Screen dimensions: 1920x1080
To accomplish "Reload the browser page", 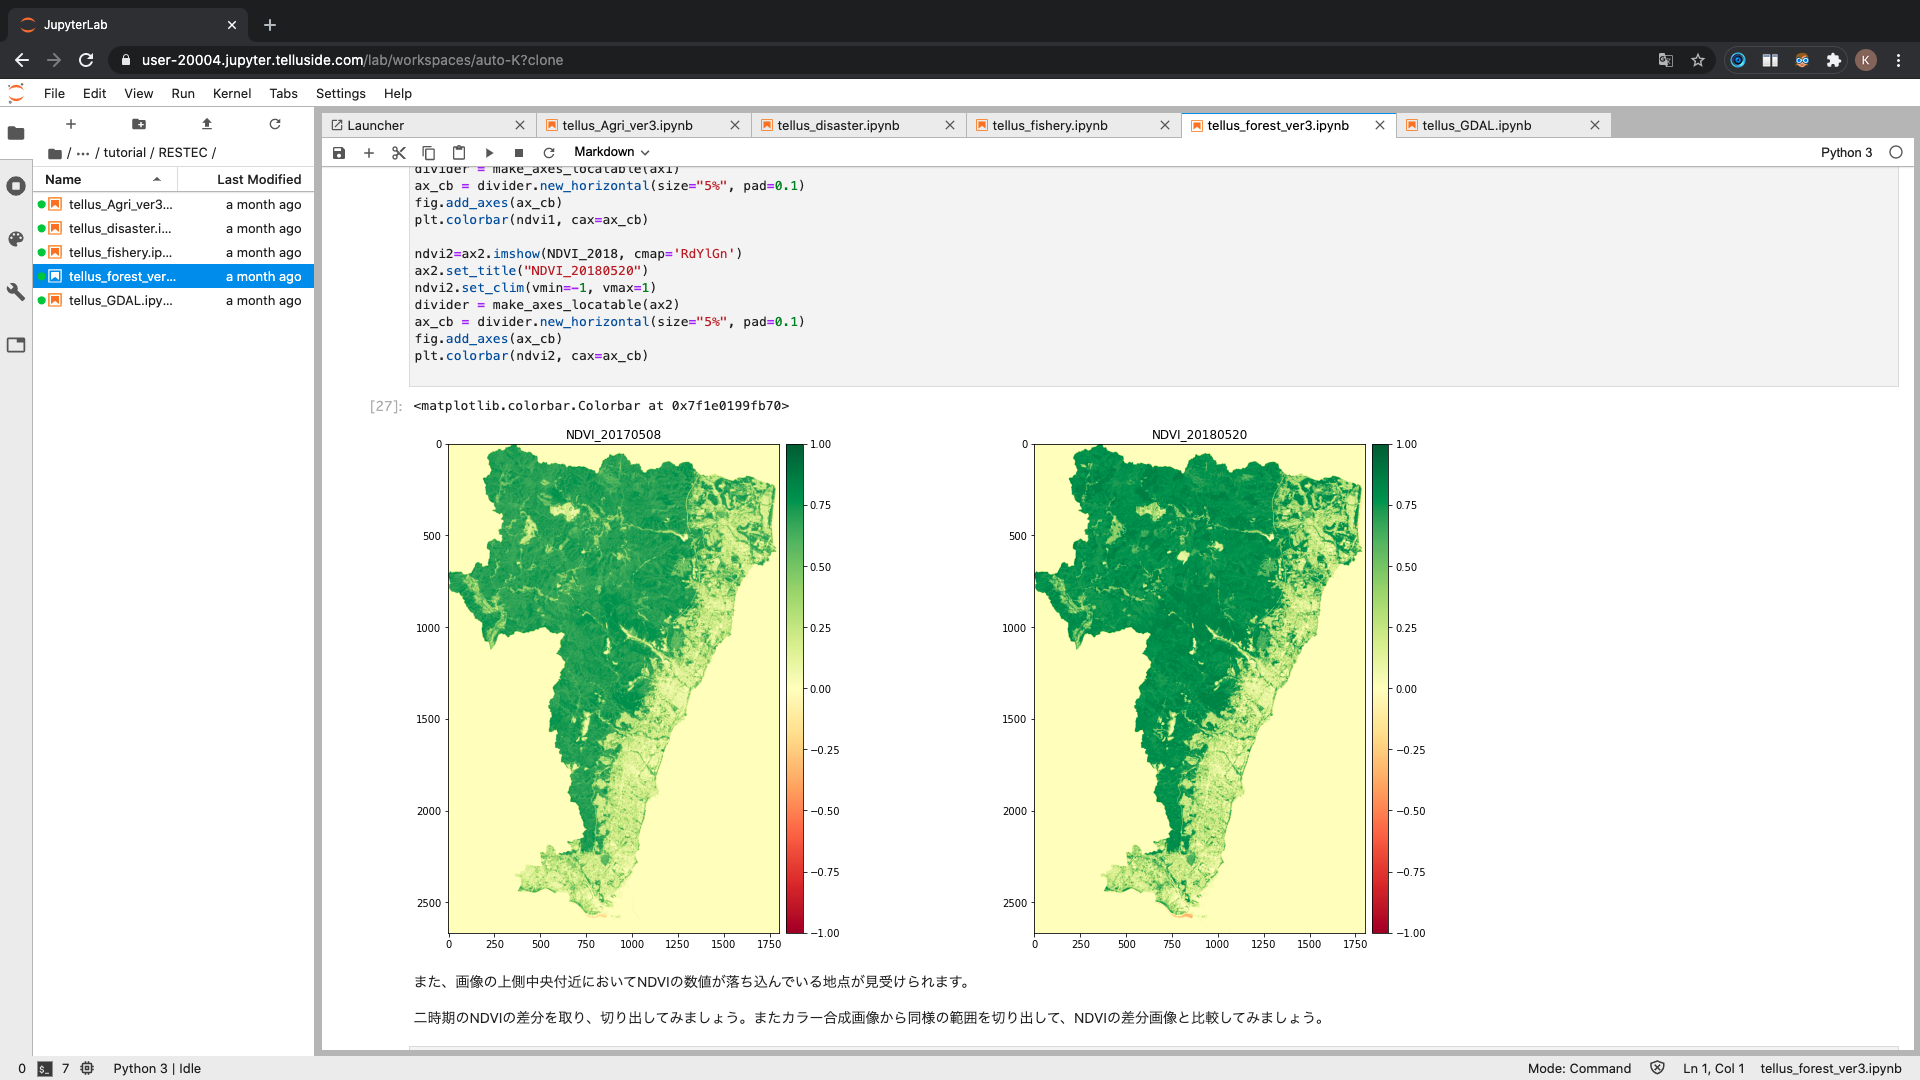I will tap(86, 60).
